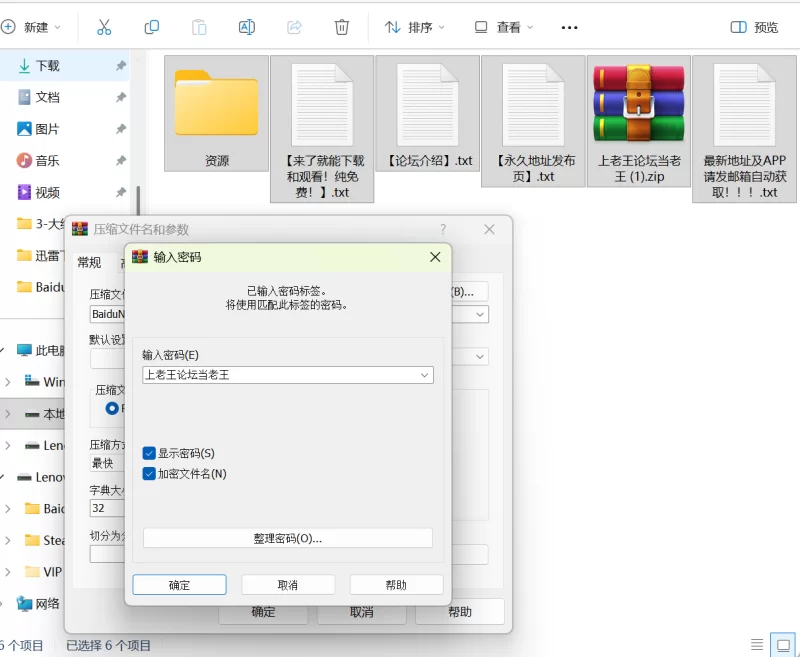Image resolution: width=800 pixels, height=657 pixels.
Task: Open the password combo box dropdown arrow
Action: click(424, 375)
